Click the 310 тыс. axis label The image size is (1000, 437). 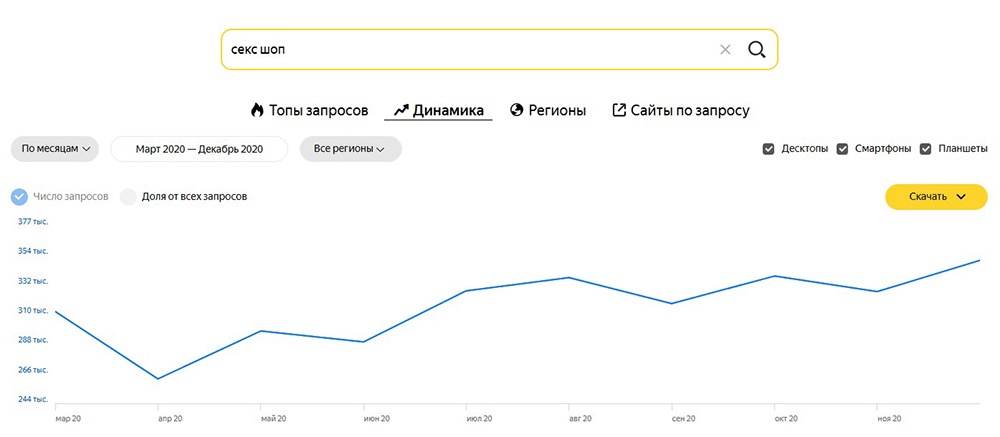click(x=34, y=311)
